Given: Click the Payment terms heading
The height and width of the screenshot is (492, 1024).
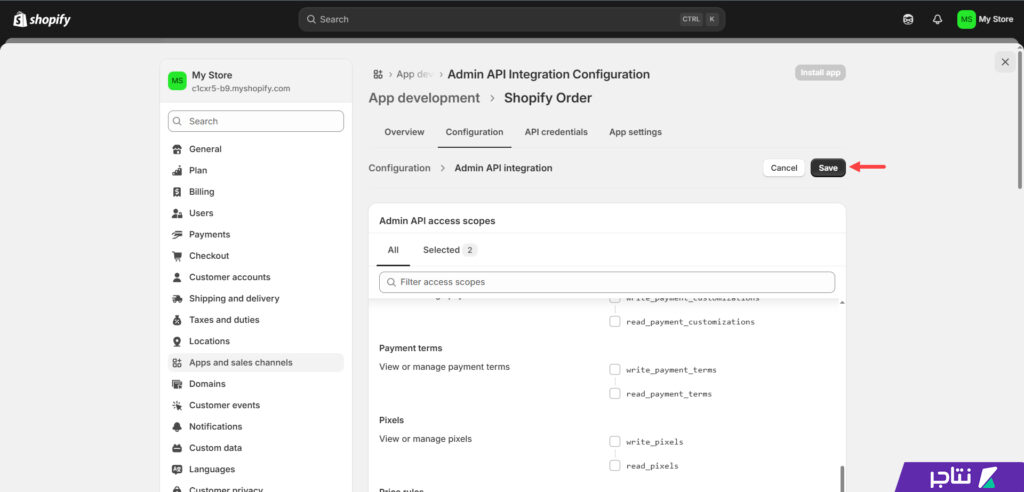Looking at the screenshot, I should [x=411, y=348].
